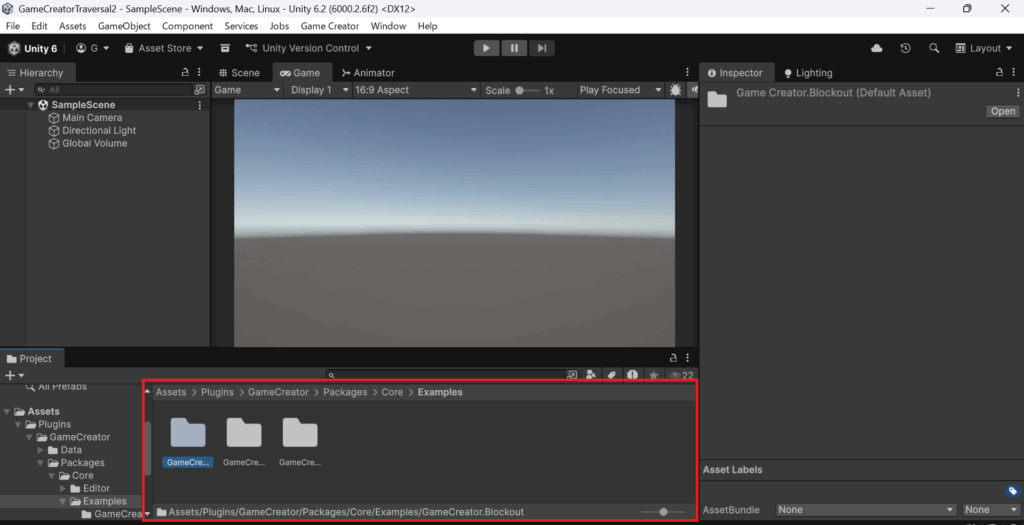This screenshot has height=525, width=1024.
Task: Click the Pause button in toolbar
Action: [514, 48]
